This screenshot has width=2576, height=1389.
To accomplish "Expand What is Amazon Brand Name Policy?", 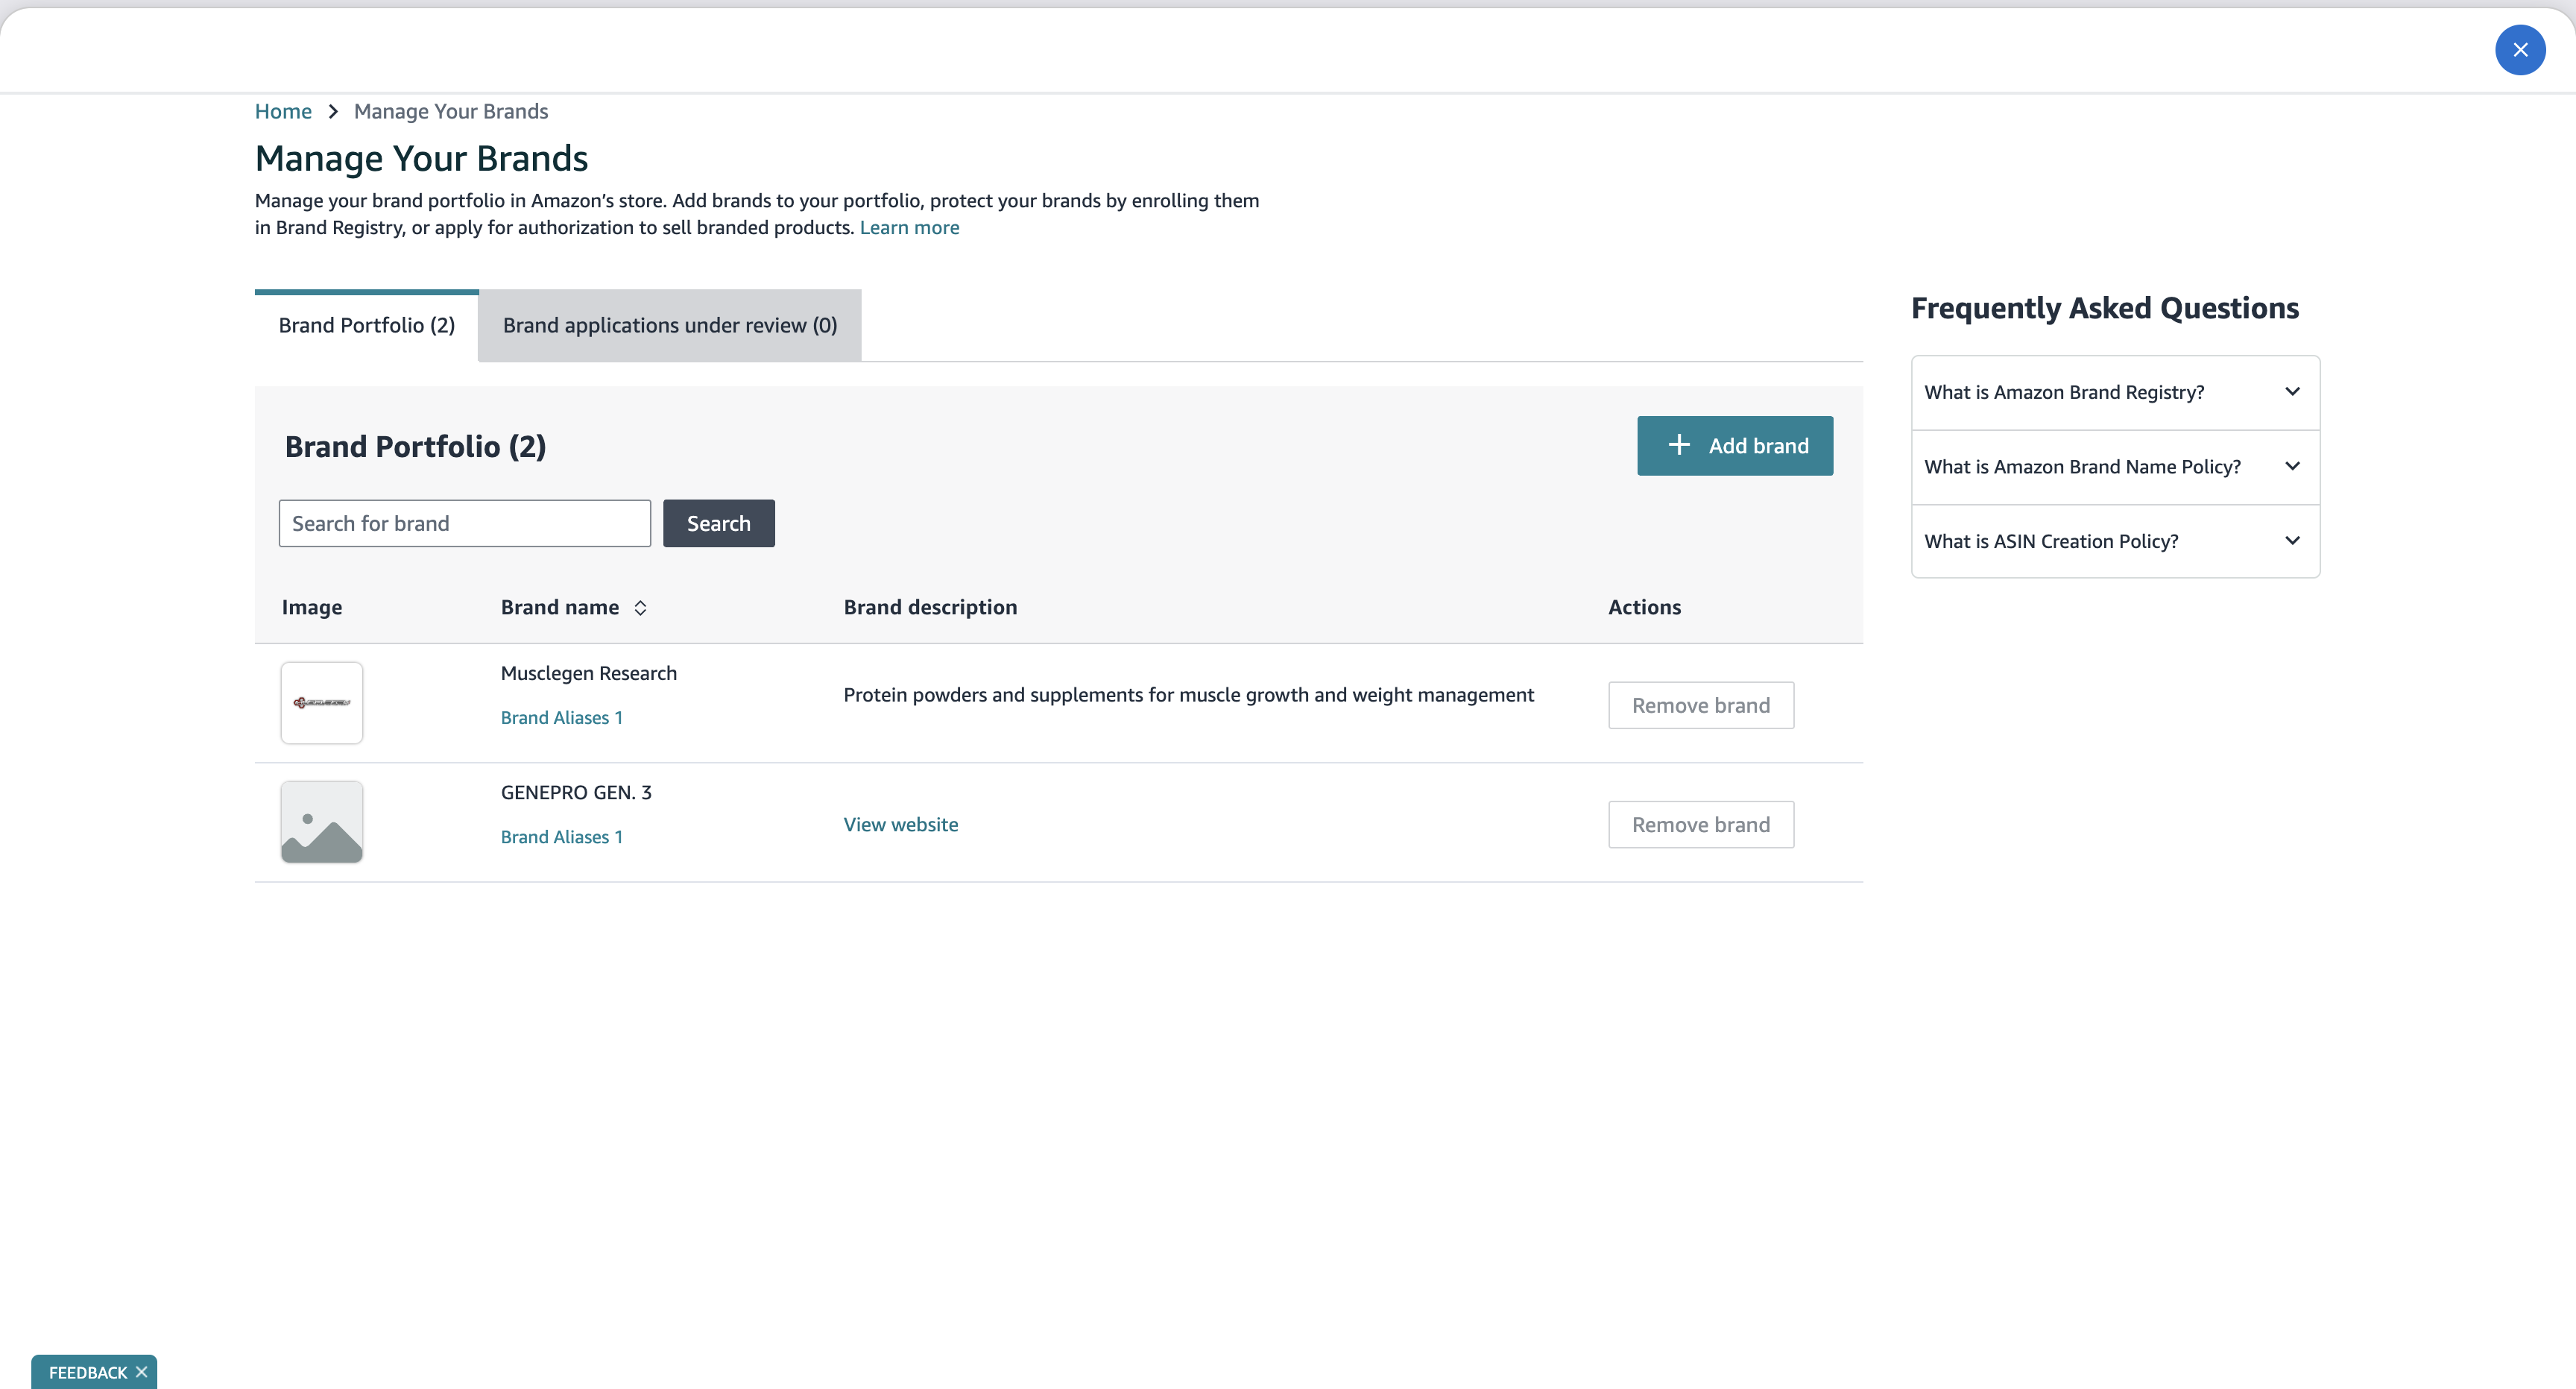I will coord(2115,467).
